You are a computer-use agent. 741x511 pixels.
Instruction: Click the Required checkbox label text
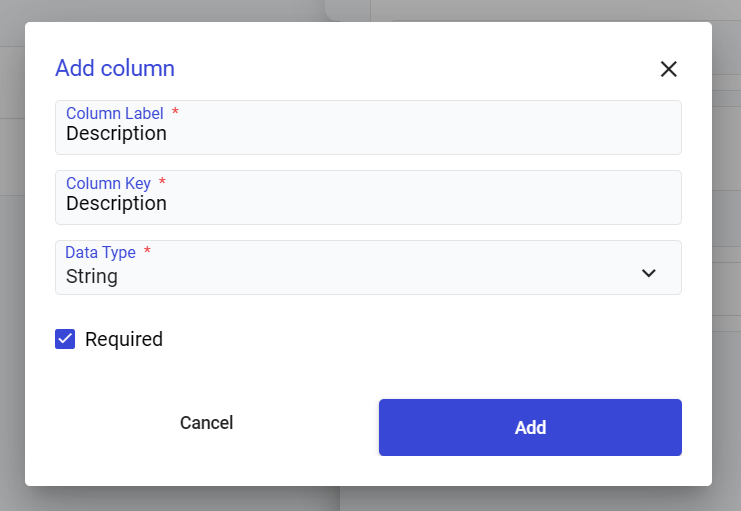tap(124, 339)
